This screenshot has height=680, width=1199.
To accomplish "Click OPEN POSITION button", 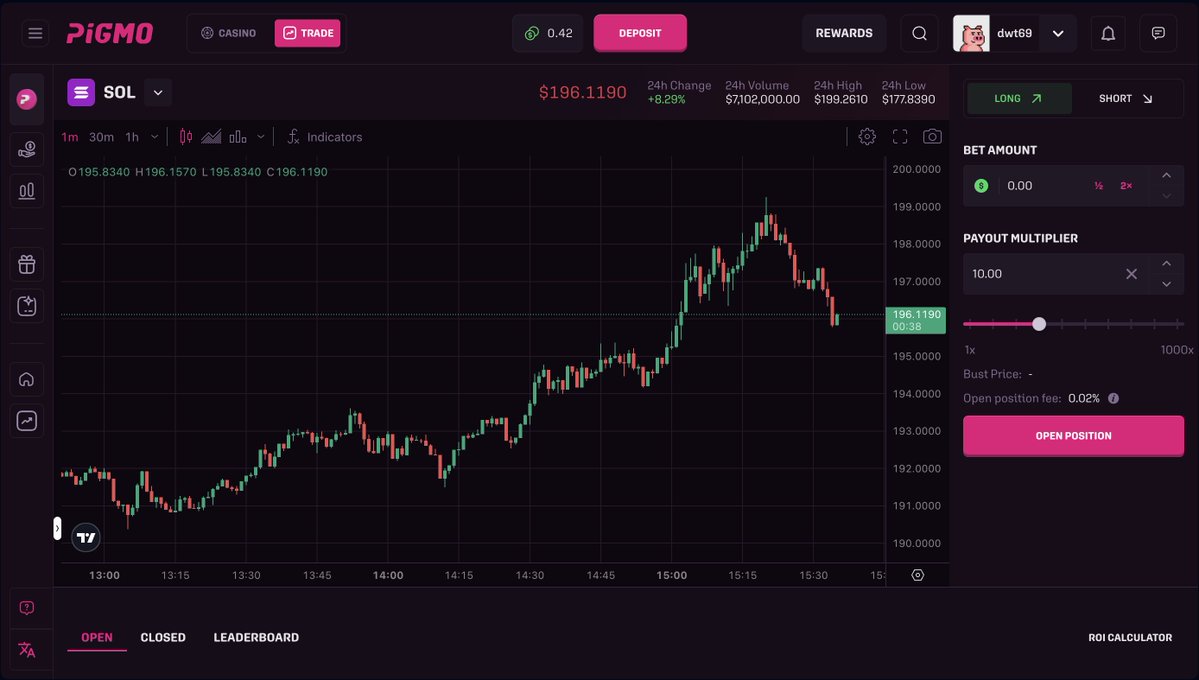I will [1073, 436].
